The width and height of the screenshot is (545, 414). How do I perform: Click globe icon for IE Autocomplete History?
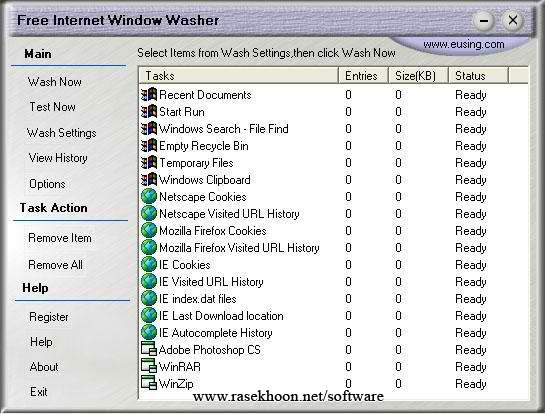pos(149,333)
